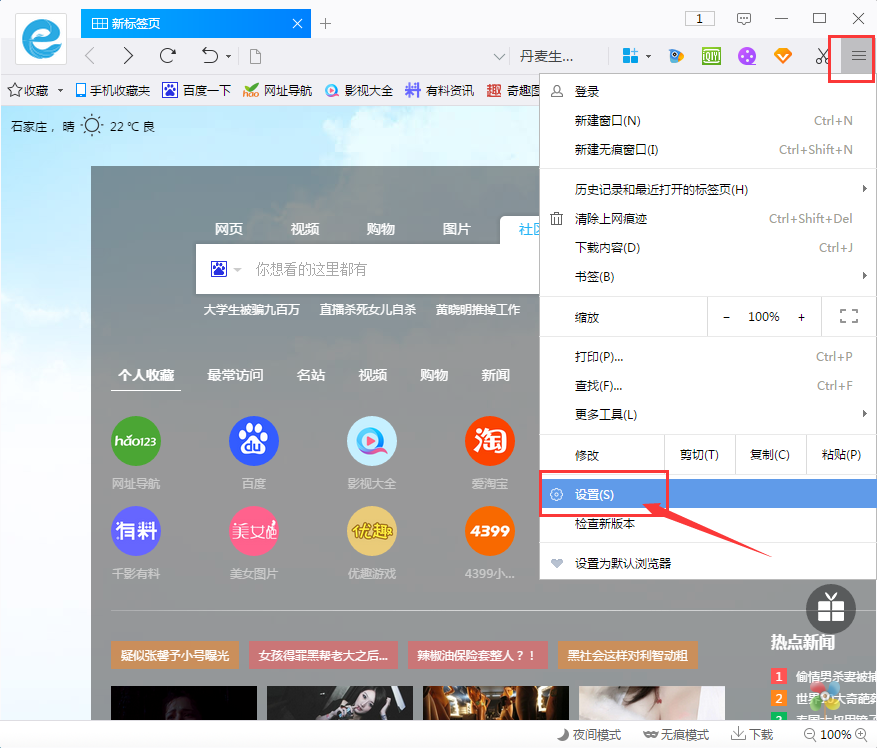This screenshot has height=748, width=877.
Task: Open downloads from the bottom status bar
Action: tap(751, 734)
